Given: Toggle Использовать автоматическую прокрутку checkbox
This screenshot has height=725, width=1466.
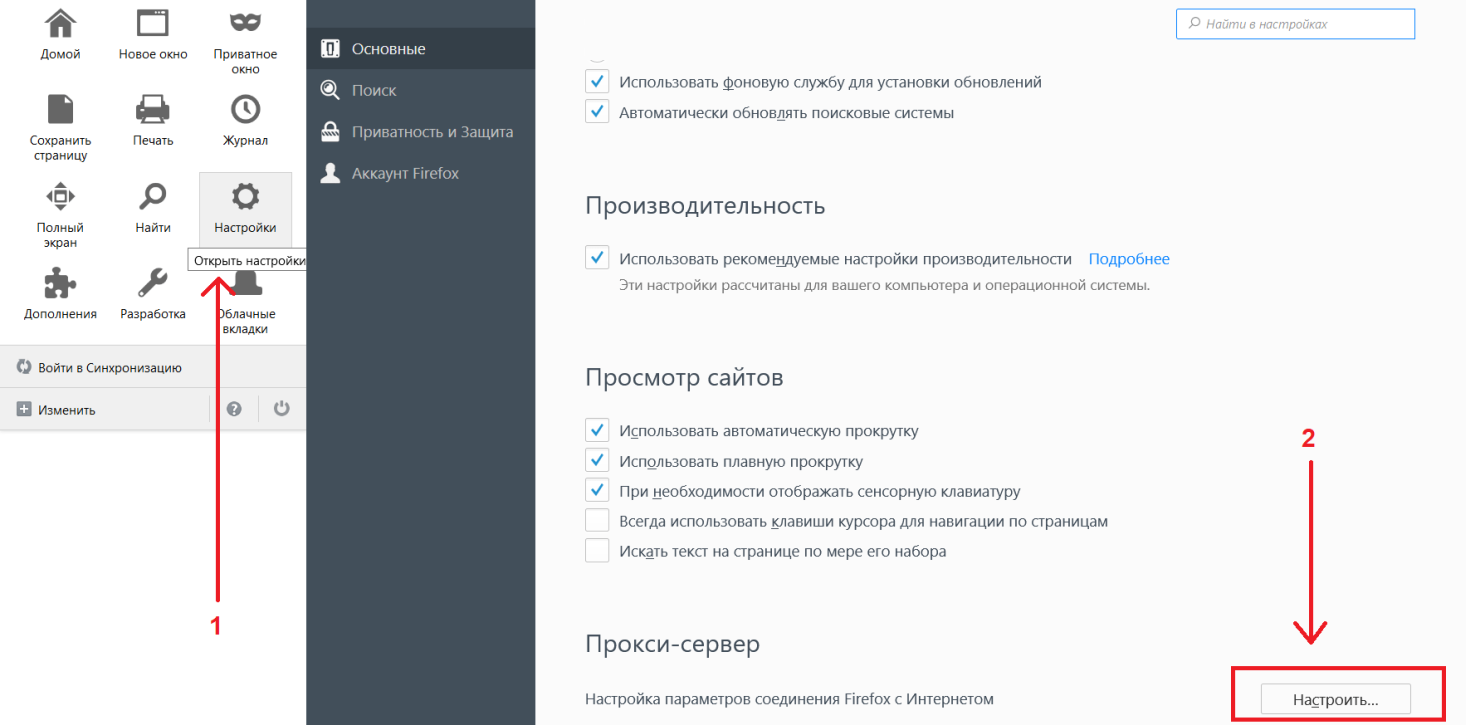Looking at the screenshot, I should point(597,431).
